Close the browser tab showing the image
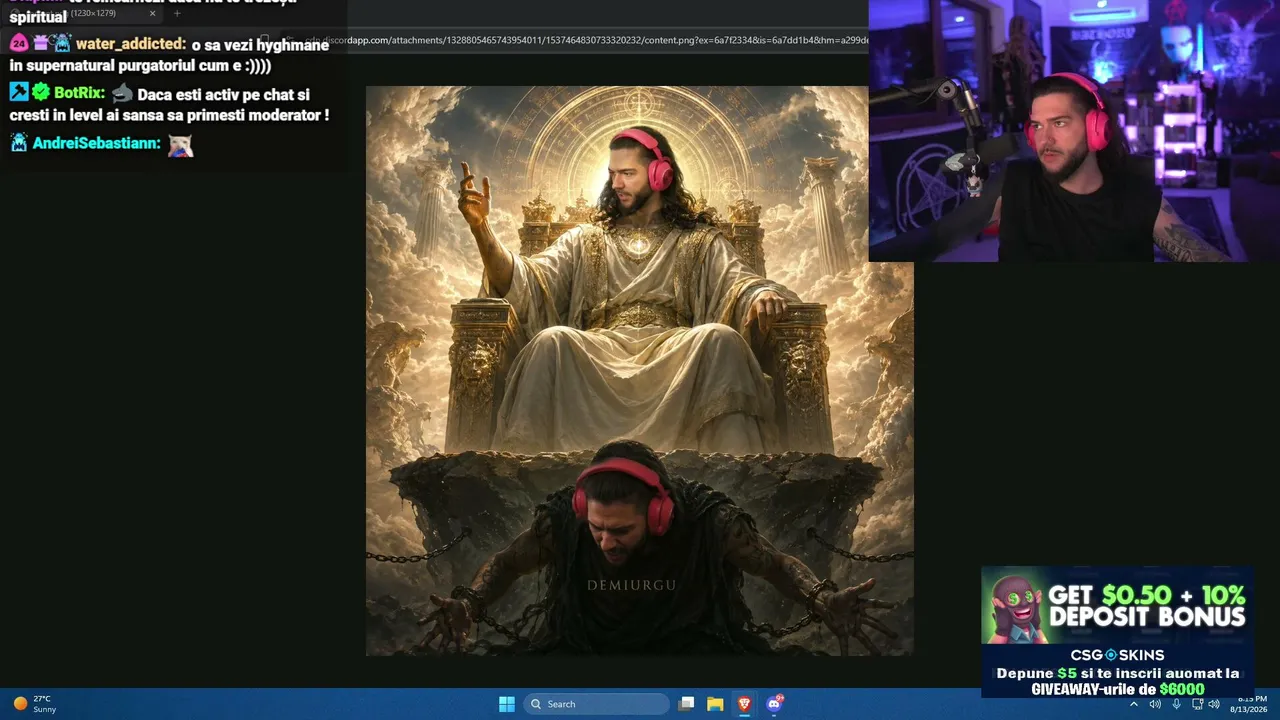1280x720 pixels. [x=152, y=13]
